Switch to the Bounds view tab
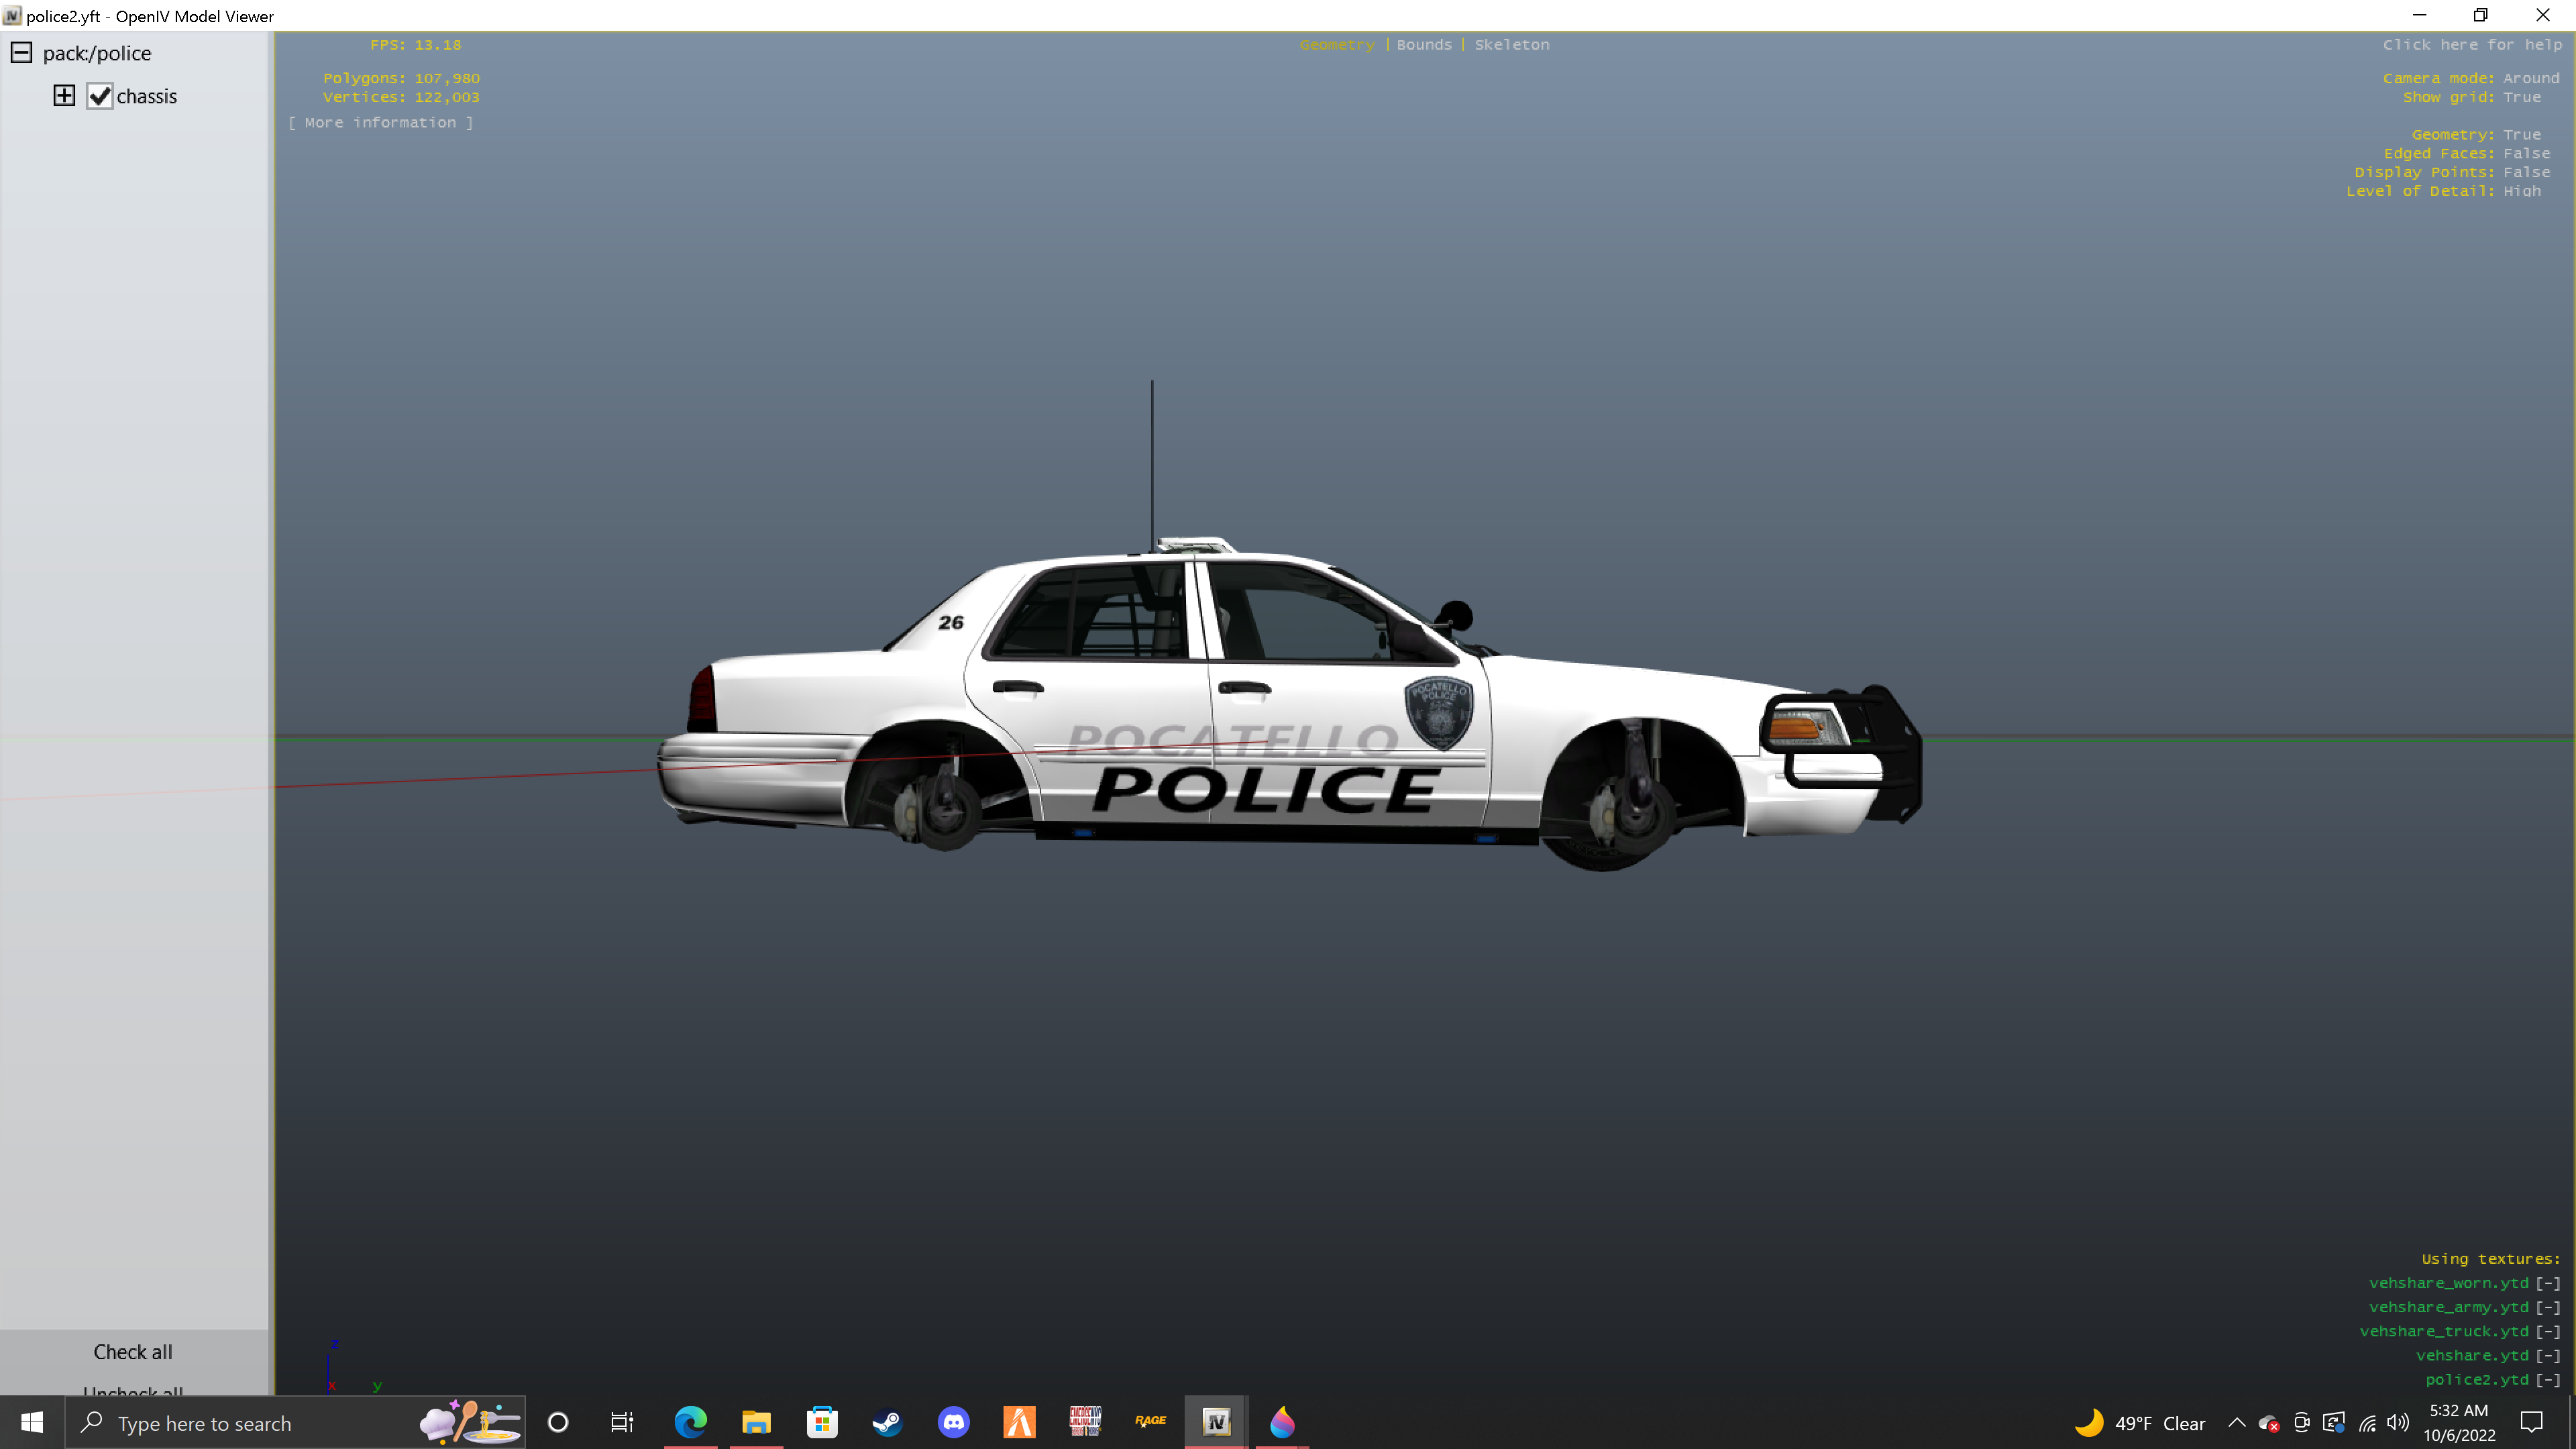This screenshot has height=1449, width=2576. coord(1423,45)
